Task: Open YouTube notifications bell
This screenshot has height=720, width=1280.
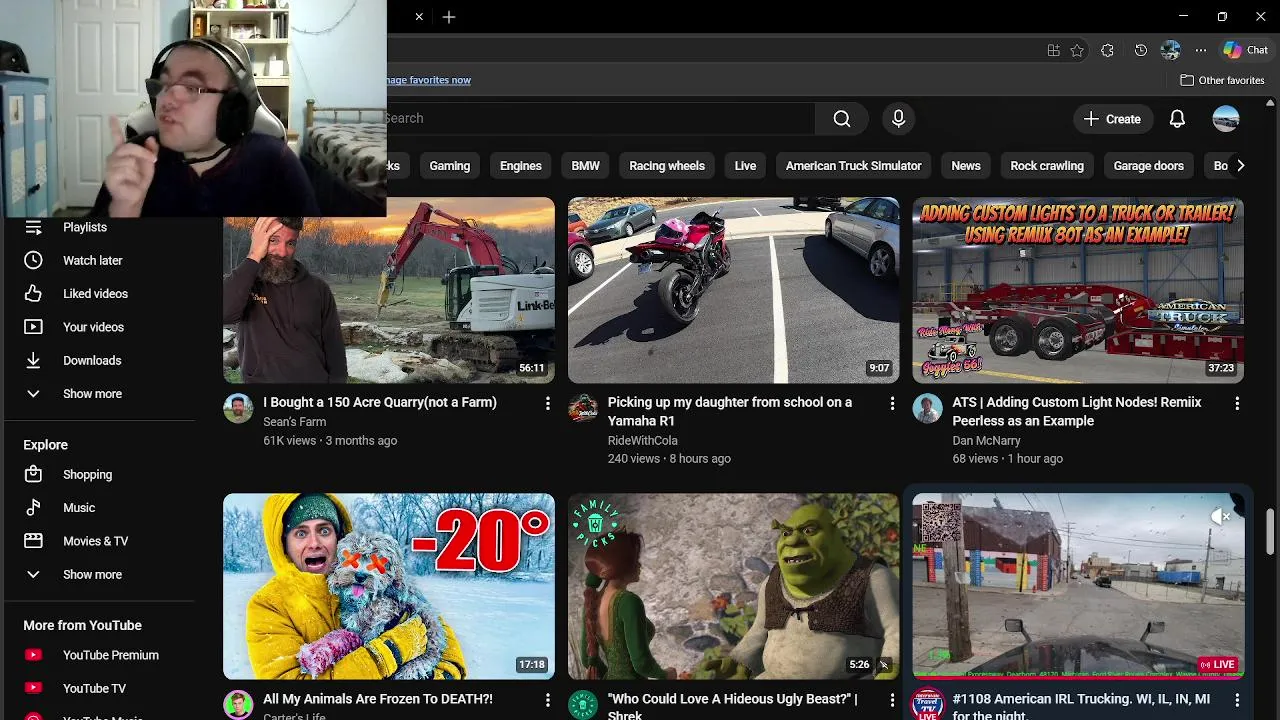Action: coord(1177,119)
